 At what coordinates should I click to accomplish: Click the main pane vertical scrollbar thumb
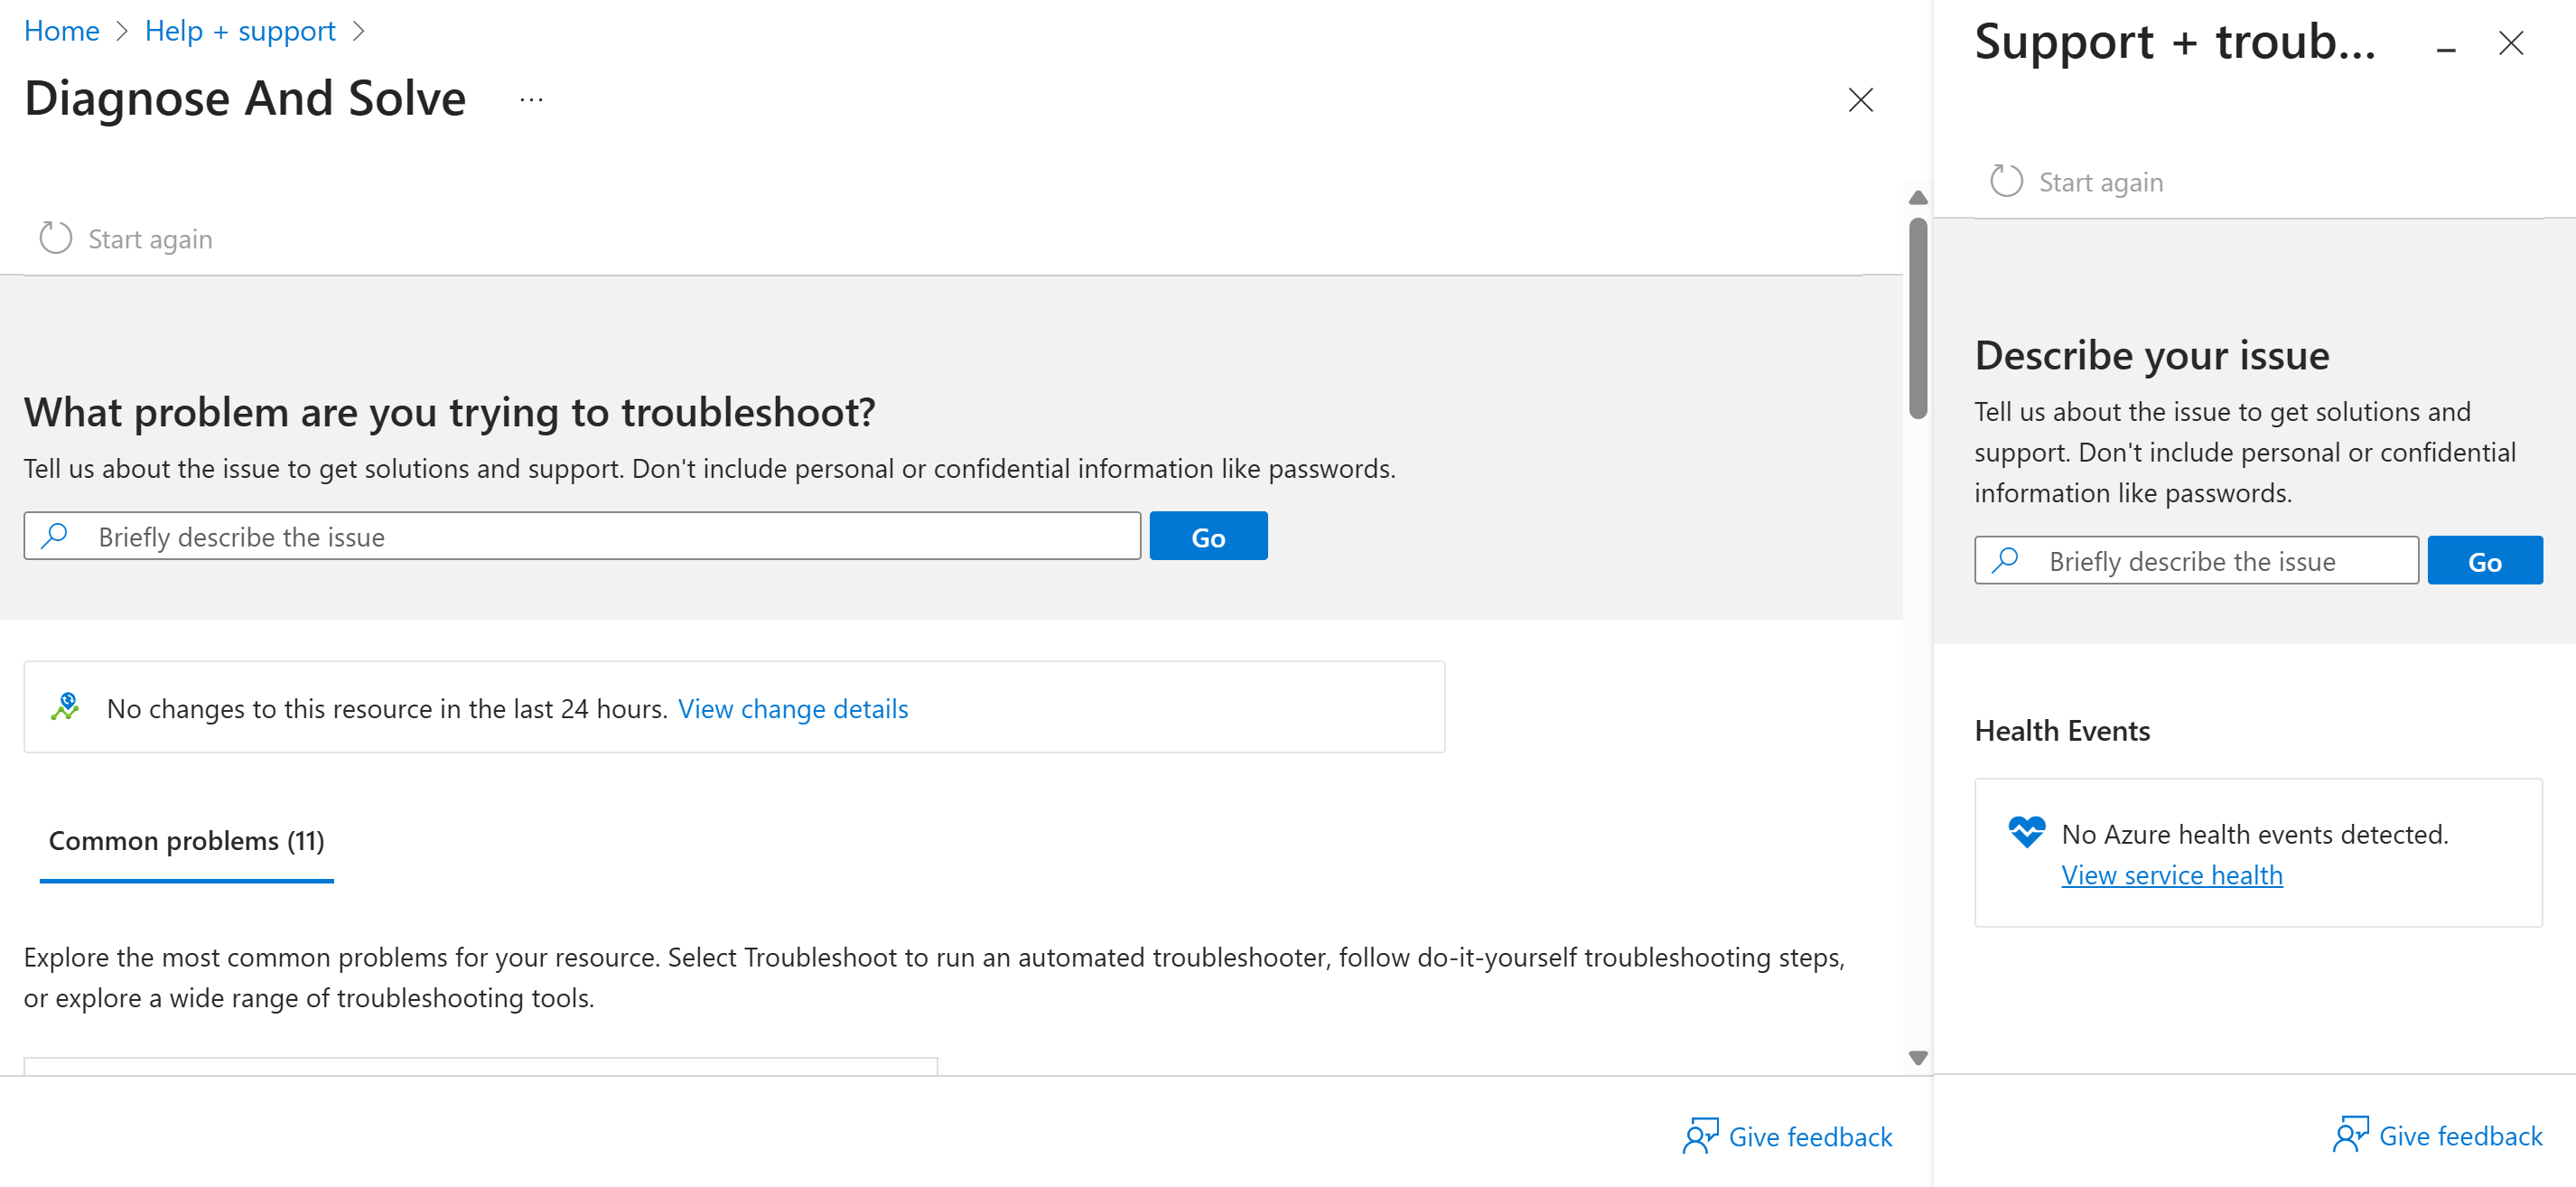click(1917, 318)
